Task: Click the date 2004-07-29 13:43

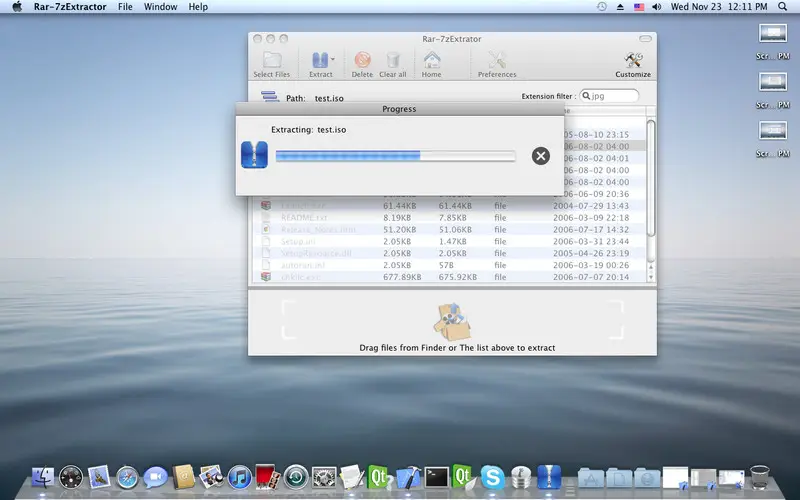Action: [591, 206]
